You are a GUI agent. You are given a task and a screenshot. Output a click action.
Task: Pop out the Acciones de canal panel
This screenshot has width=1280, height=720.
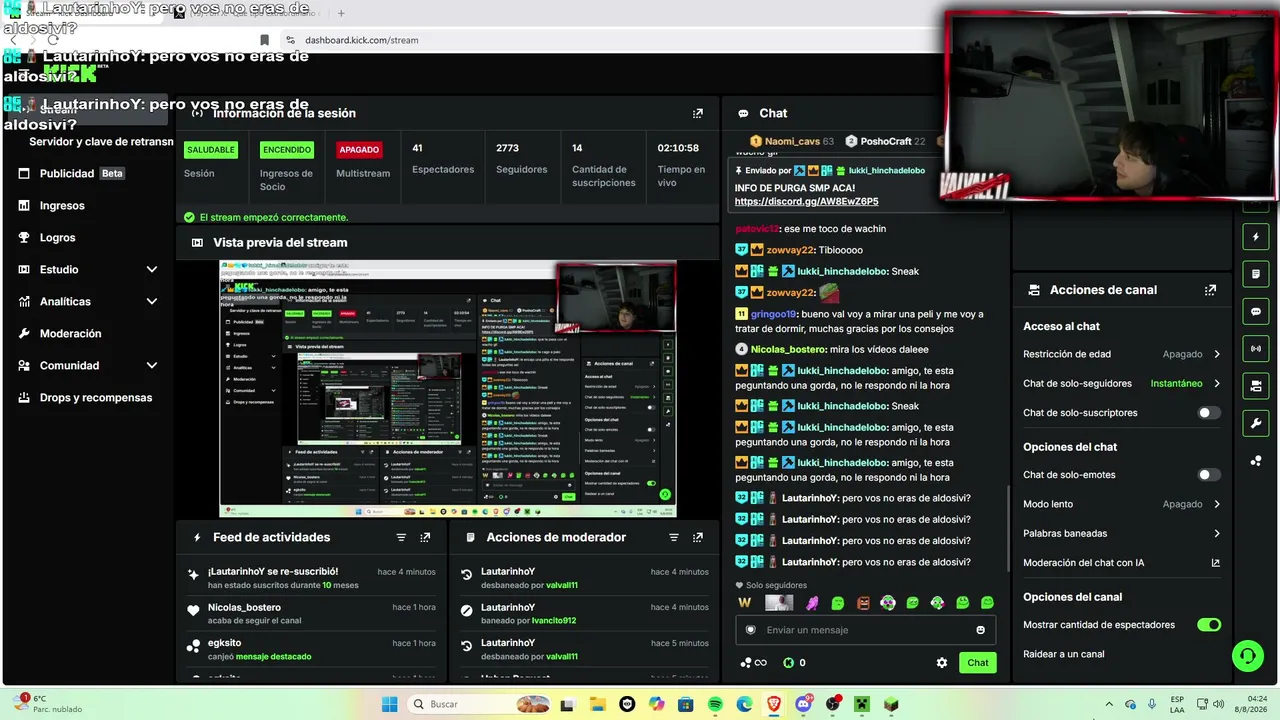1210,290
